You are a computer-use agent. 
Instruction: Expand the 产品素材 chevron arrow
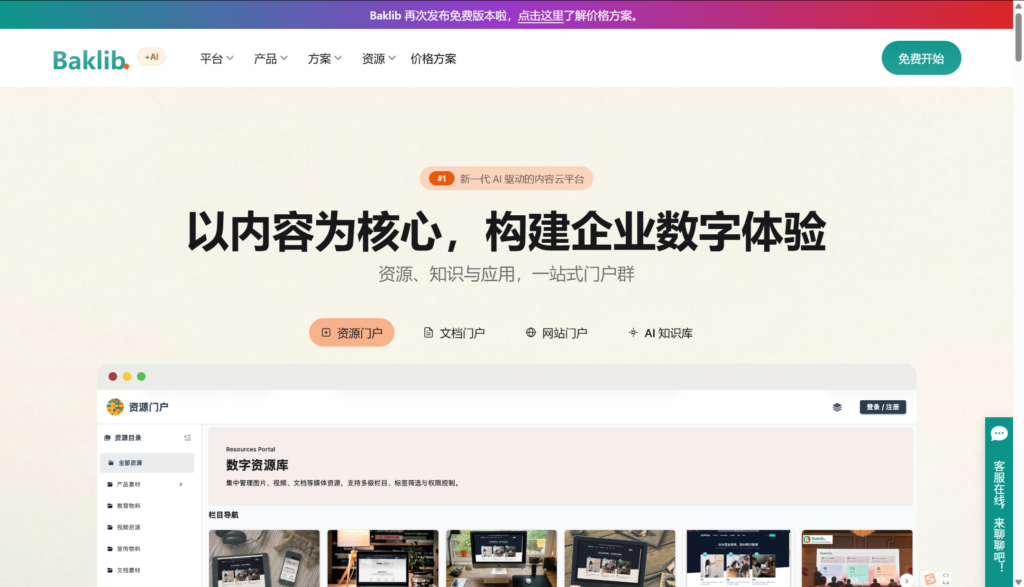(x=181, y=484)
